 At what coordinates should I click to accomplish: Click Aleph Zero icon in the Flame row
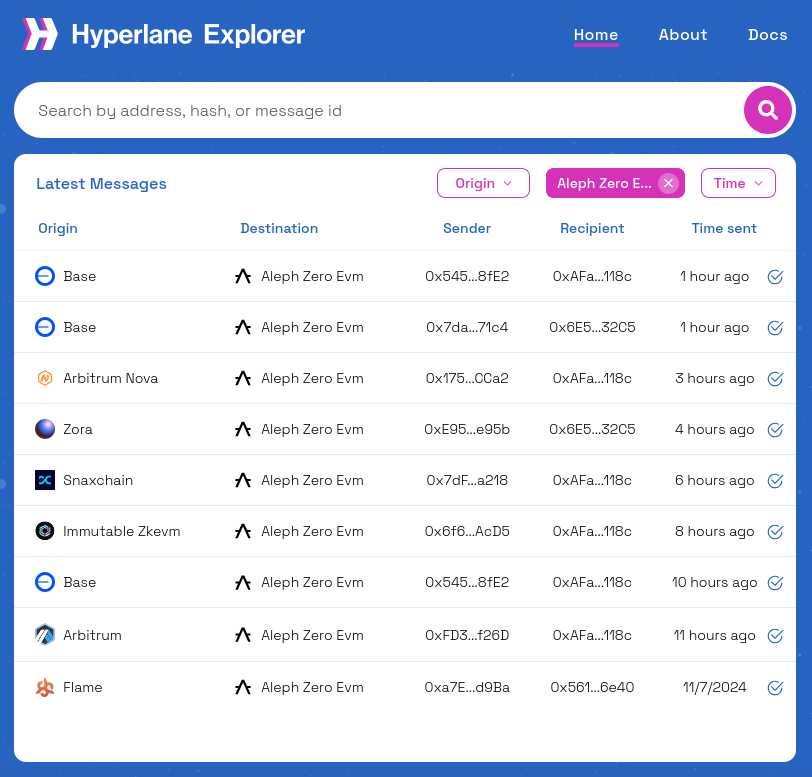(x=243, y=687)
